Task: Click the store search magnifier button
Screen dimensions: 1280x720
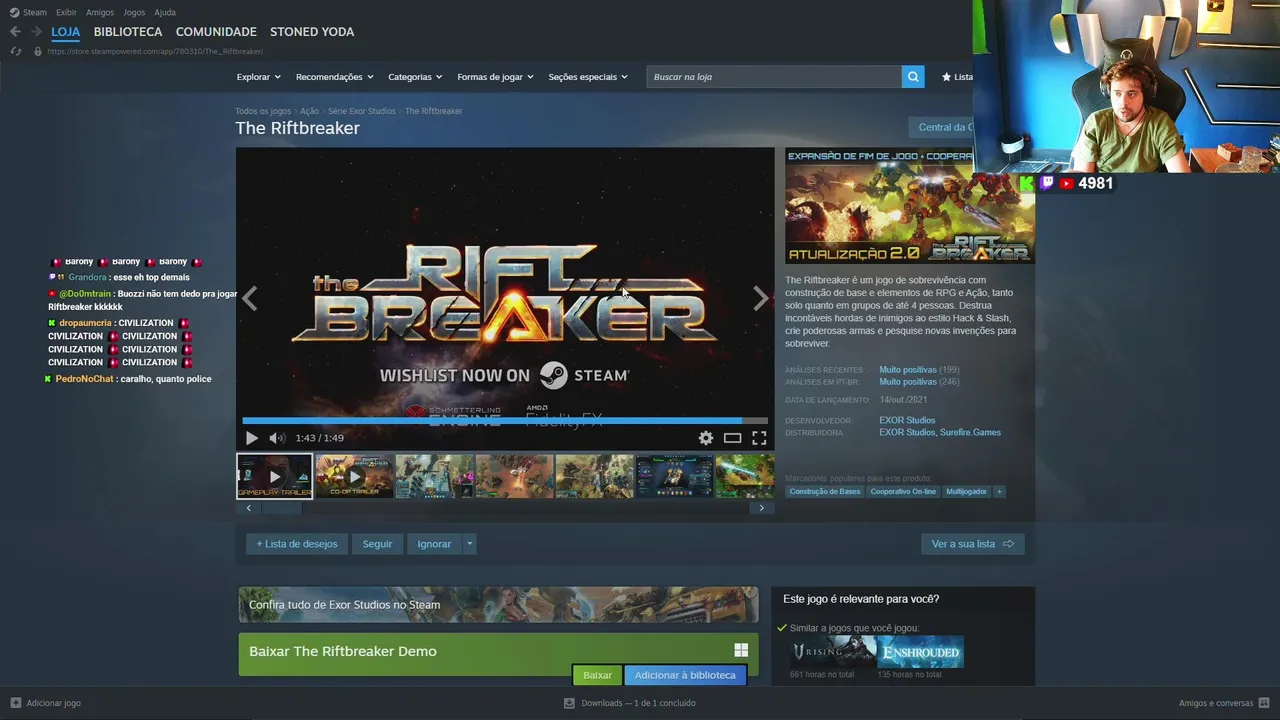Action: coord(912,77)
